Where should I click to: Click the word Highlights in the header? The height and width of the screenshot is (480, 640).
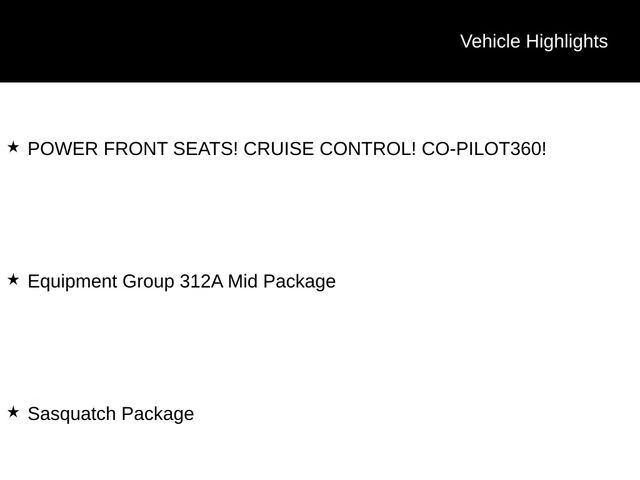point(566,41)
